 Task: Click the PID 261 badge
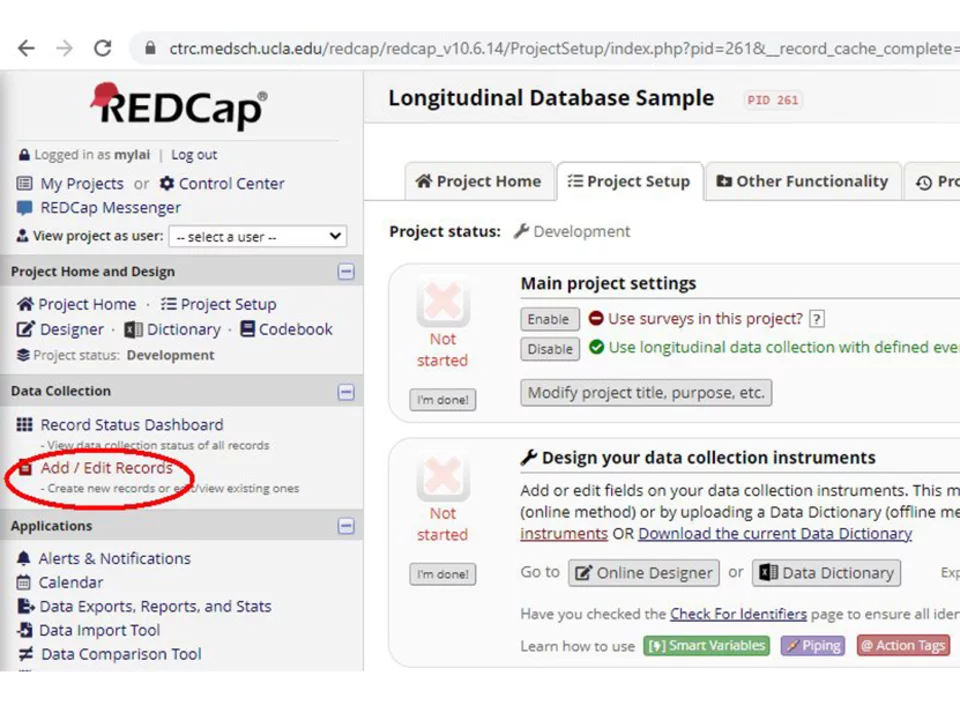773,100
